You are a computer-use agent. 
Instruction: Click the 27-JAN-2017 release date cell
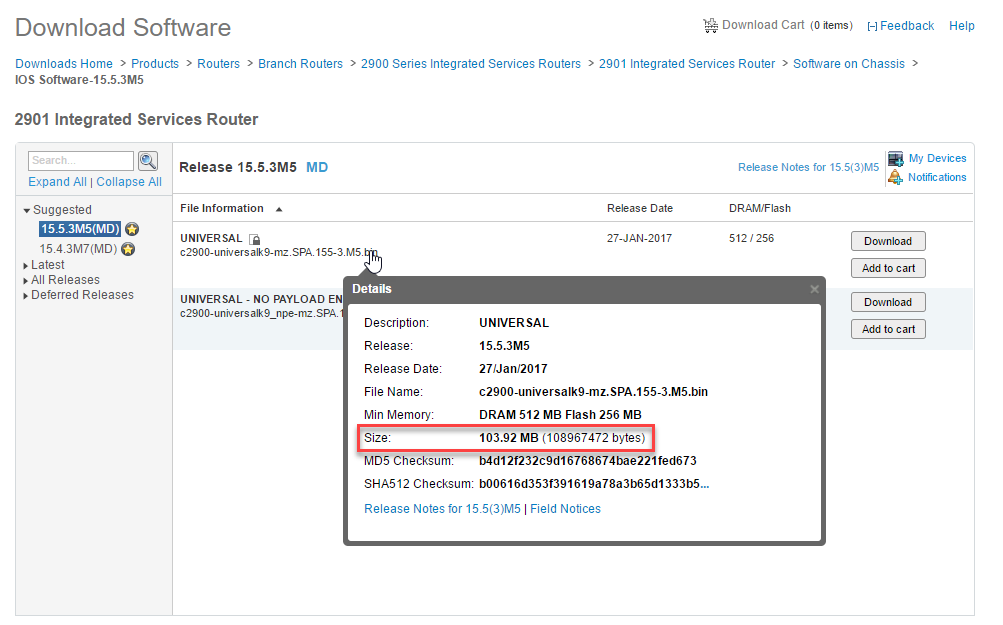[x=640, y=238]
